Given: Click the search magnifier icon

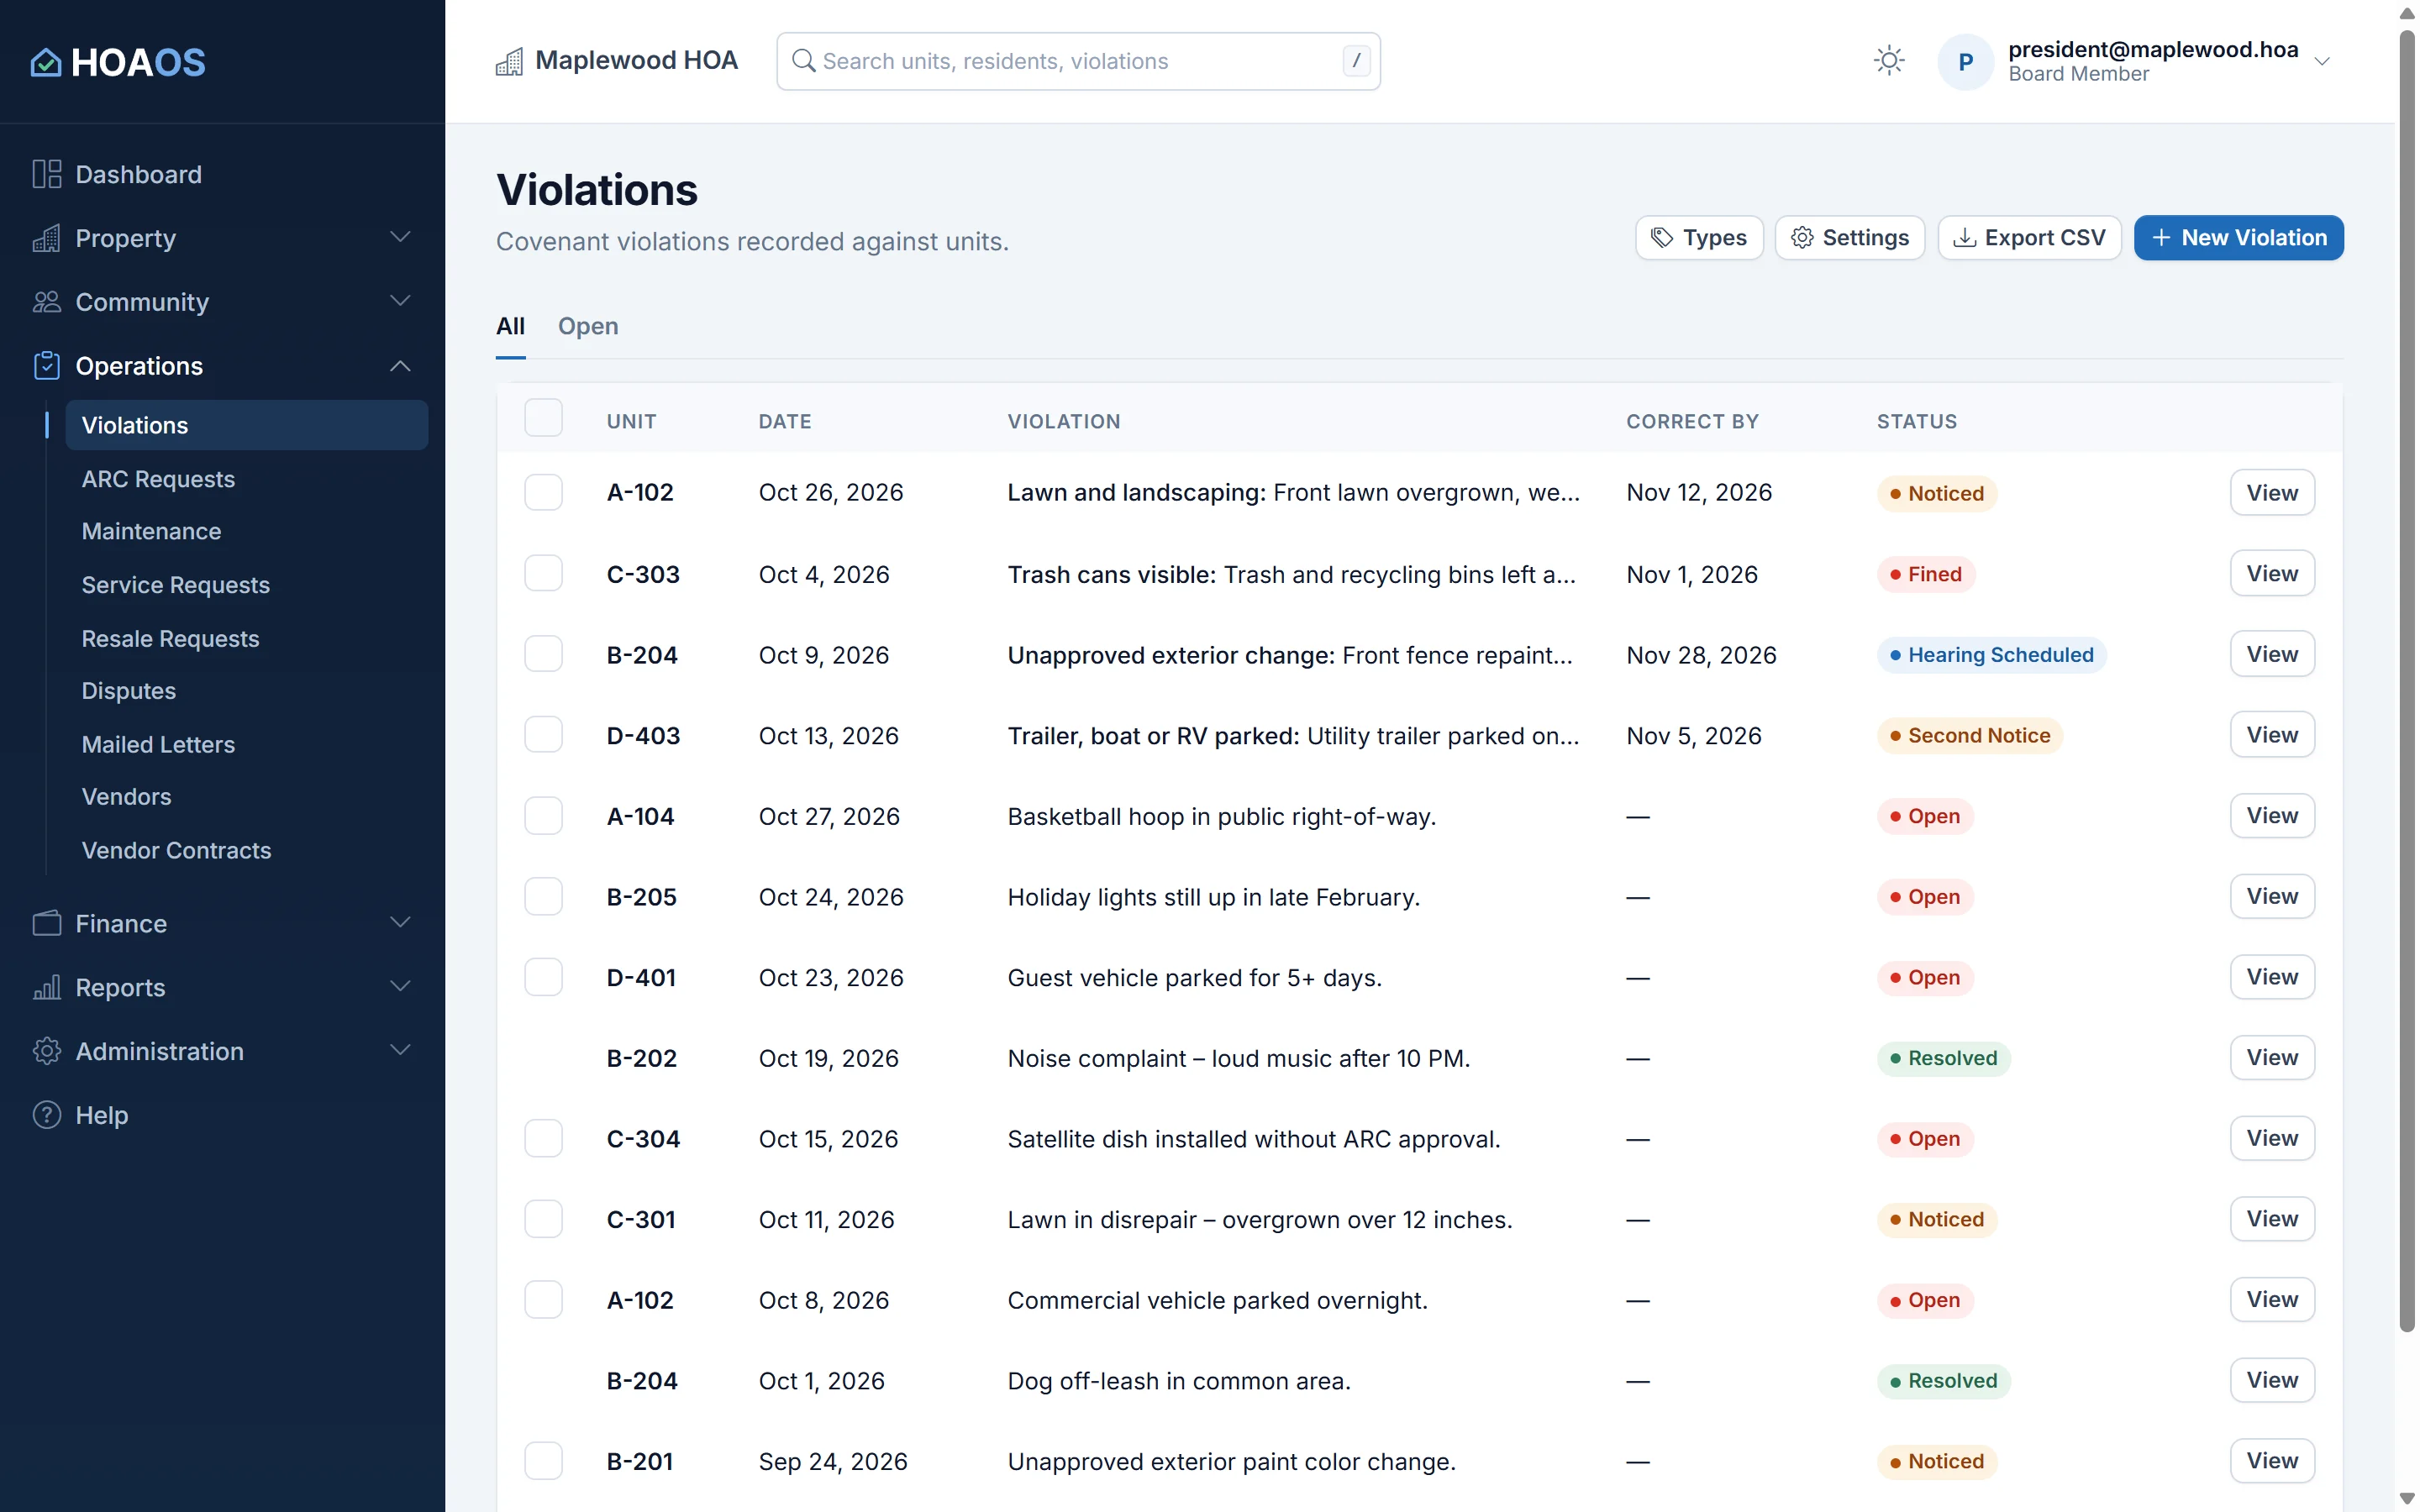Looking at the screenshot, I should pos(803,61).
